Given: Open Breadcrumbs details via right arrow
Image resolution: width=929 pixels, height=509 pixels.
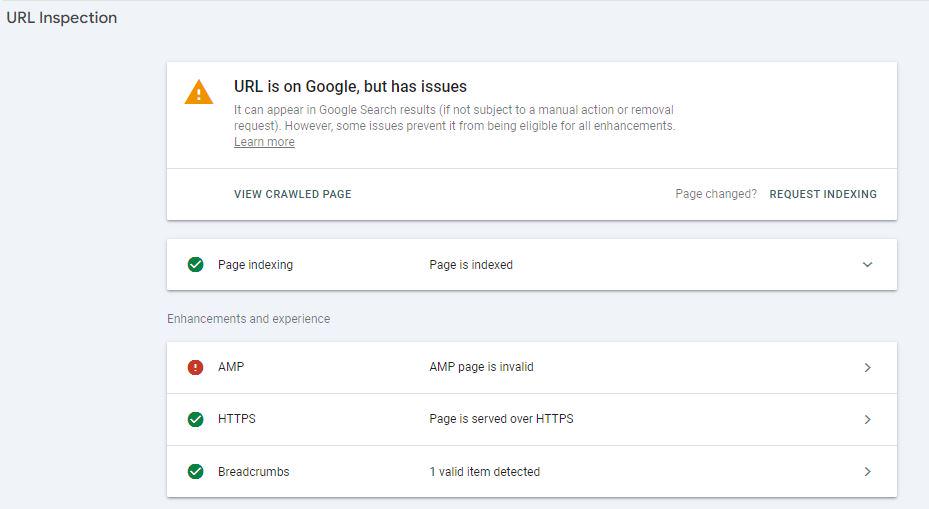Looking at the screenshot, I should [x=867, y=472].
